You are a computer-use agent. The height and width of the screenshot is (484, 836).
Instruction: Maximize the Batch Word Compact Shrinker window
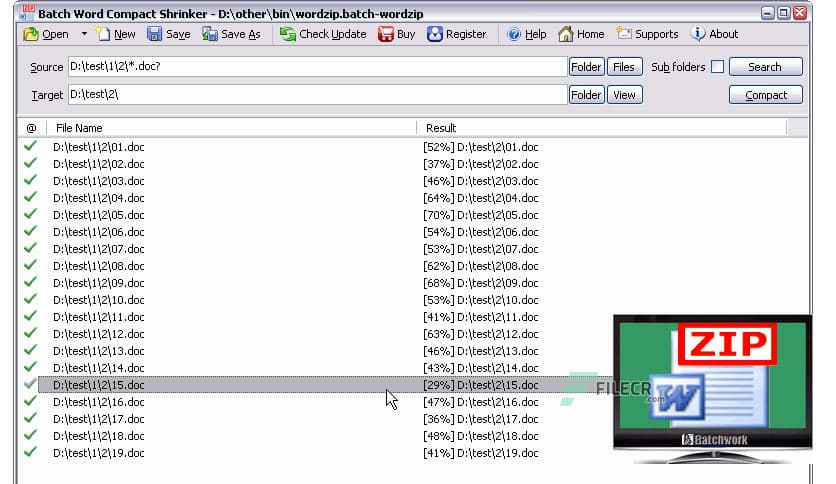click(x=783, y=13)
